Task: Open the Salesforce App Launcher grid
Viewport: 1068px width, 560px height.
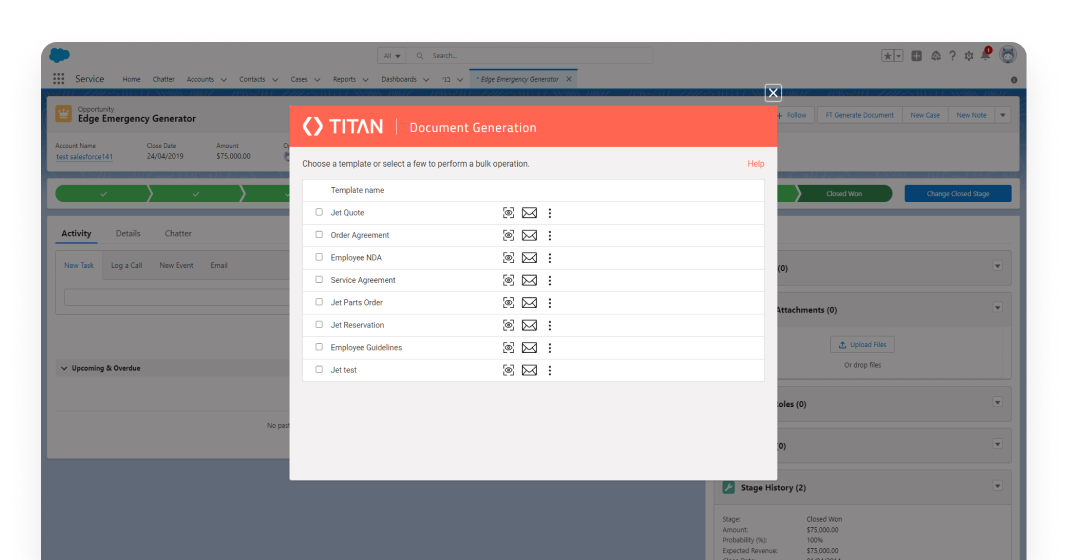Action: click(58, 79)
